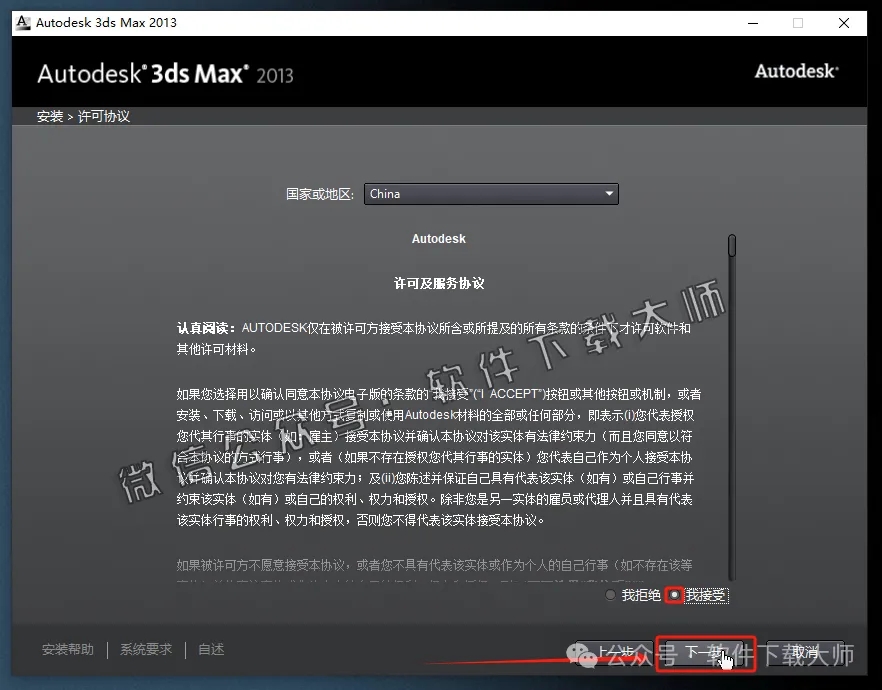Click the 3ds Max icon in title bar
The image size is (882, 690).
point(22,22)
